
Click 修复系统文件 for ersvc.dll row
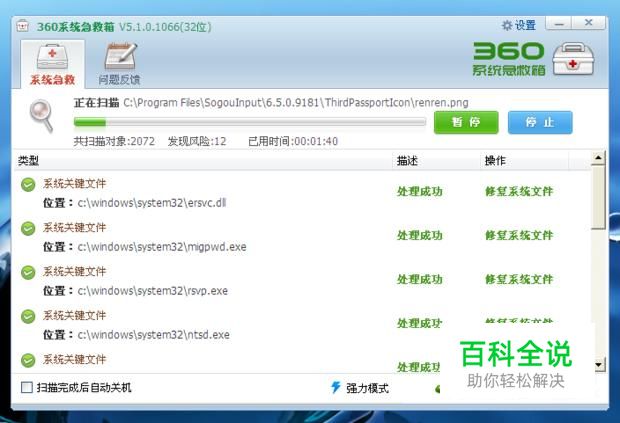[x=519, y=191]
